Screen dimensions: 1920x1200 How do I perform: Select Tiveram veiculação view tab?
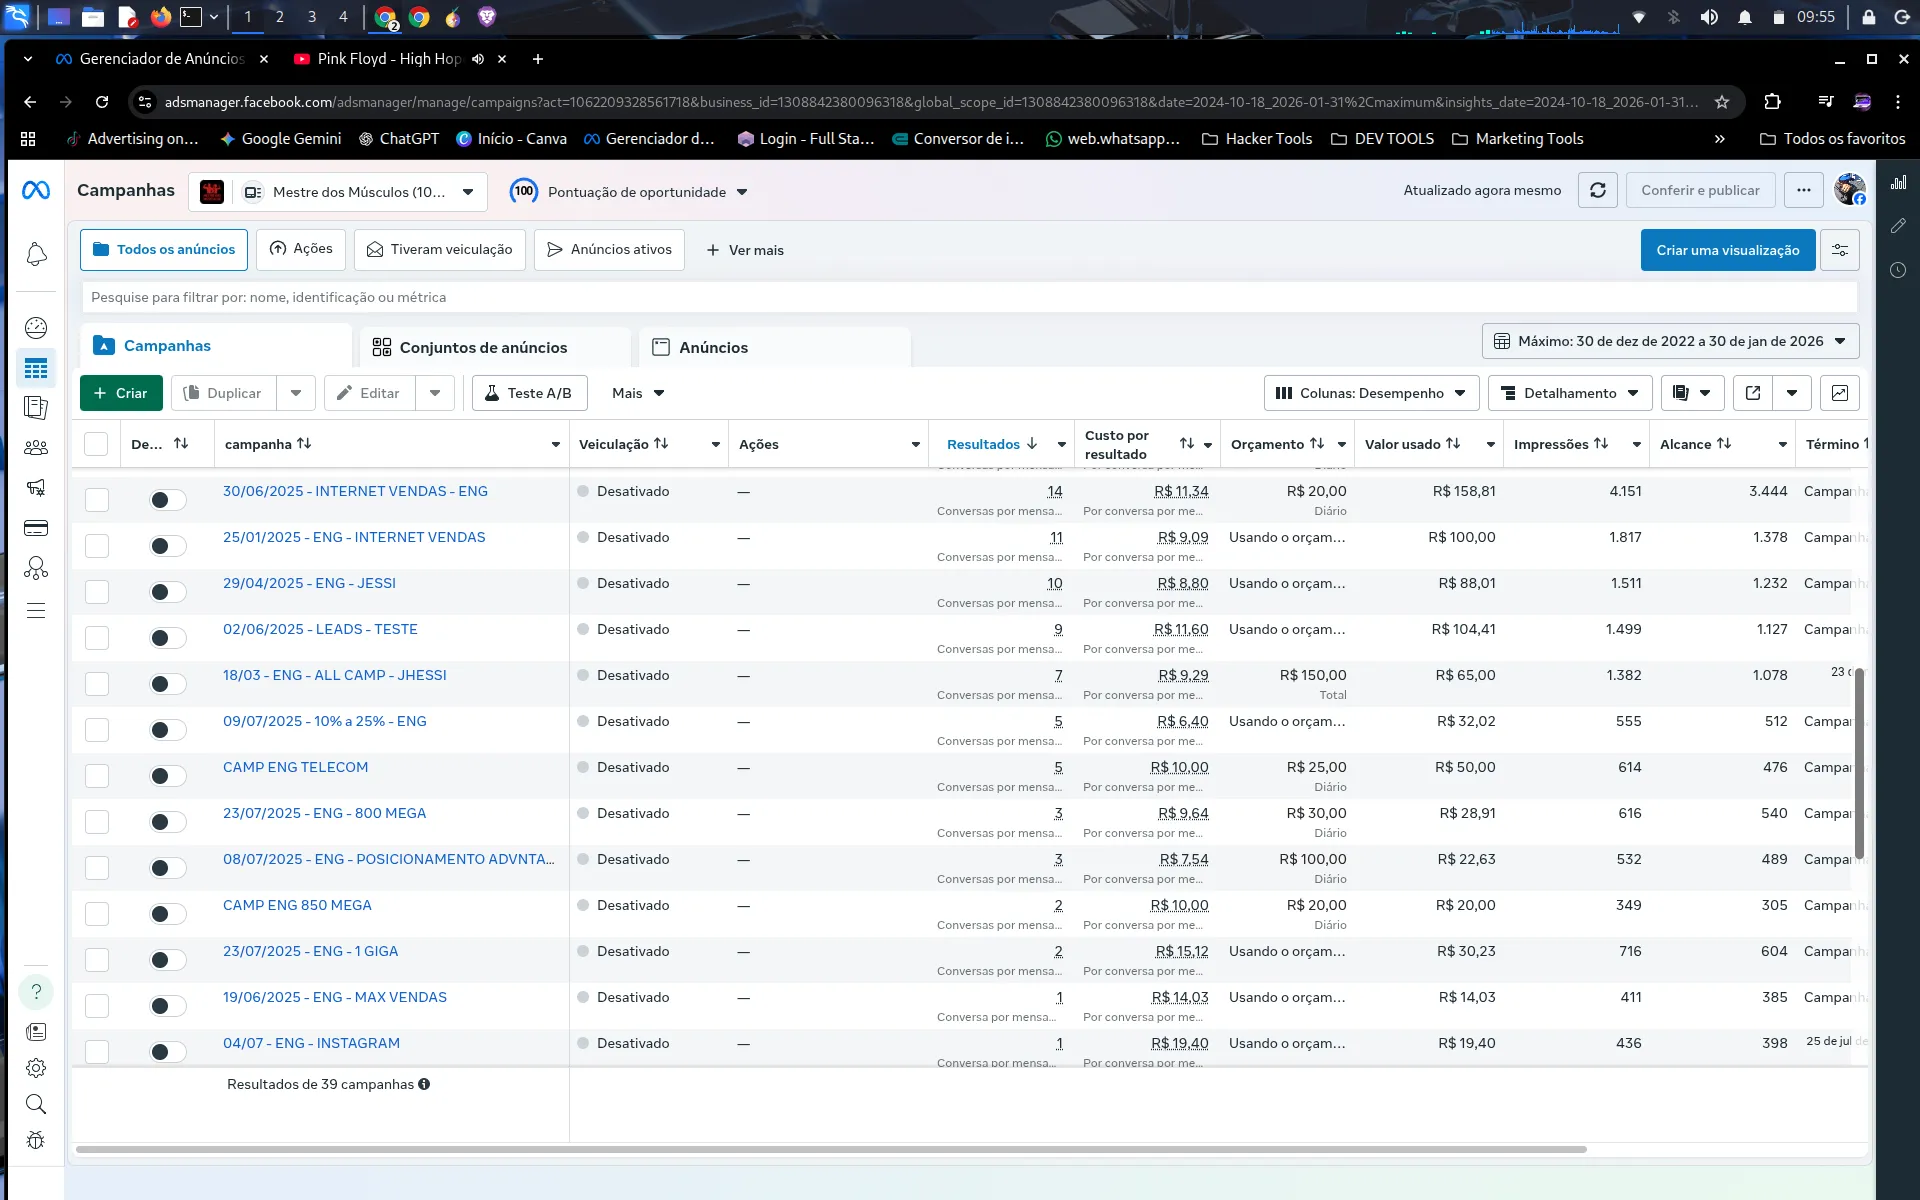440,249
